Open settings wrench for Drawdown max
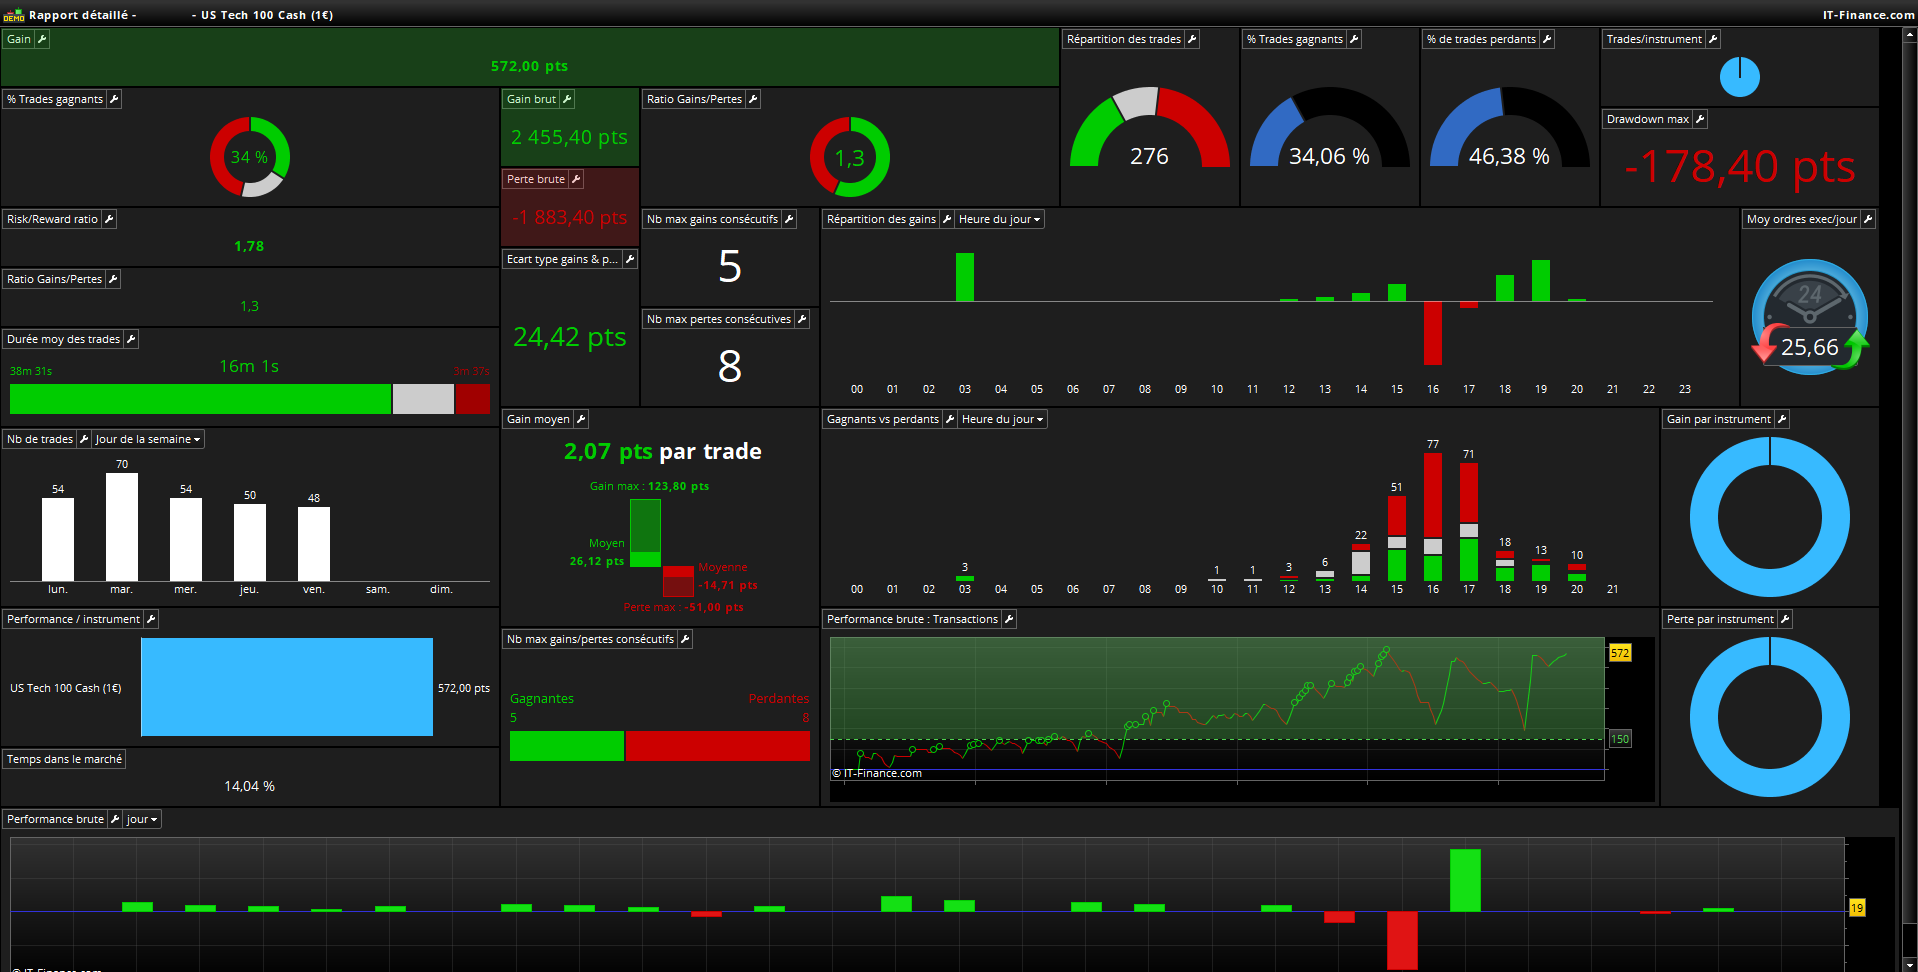This screenshot has width=1918, height=972. (x=1699, y=119)
